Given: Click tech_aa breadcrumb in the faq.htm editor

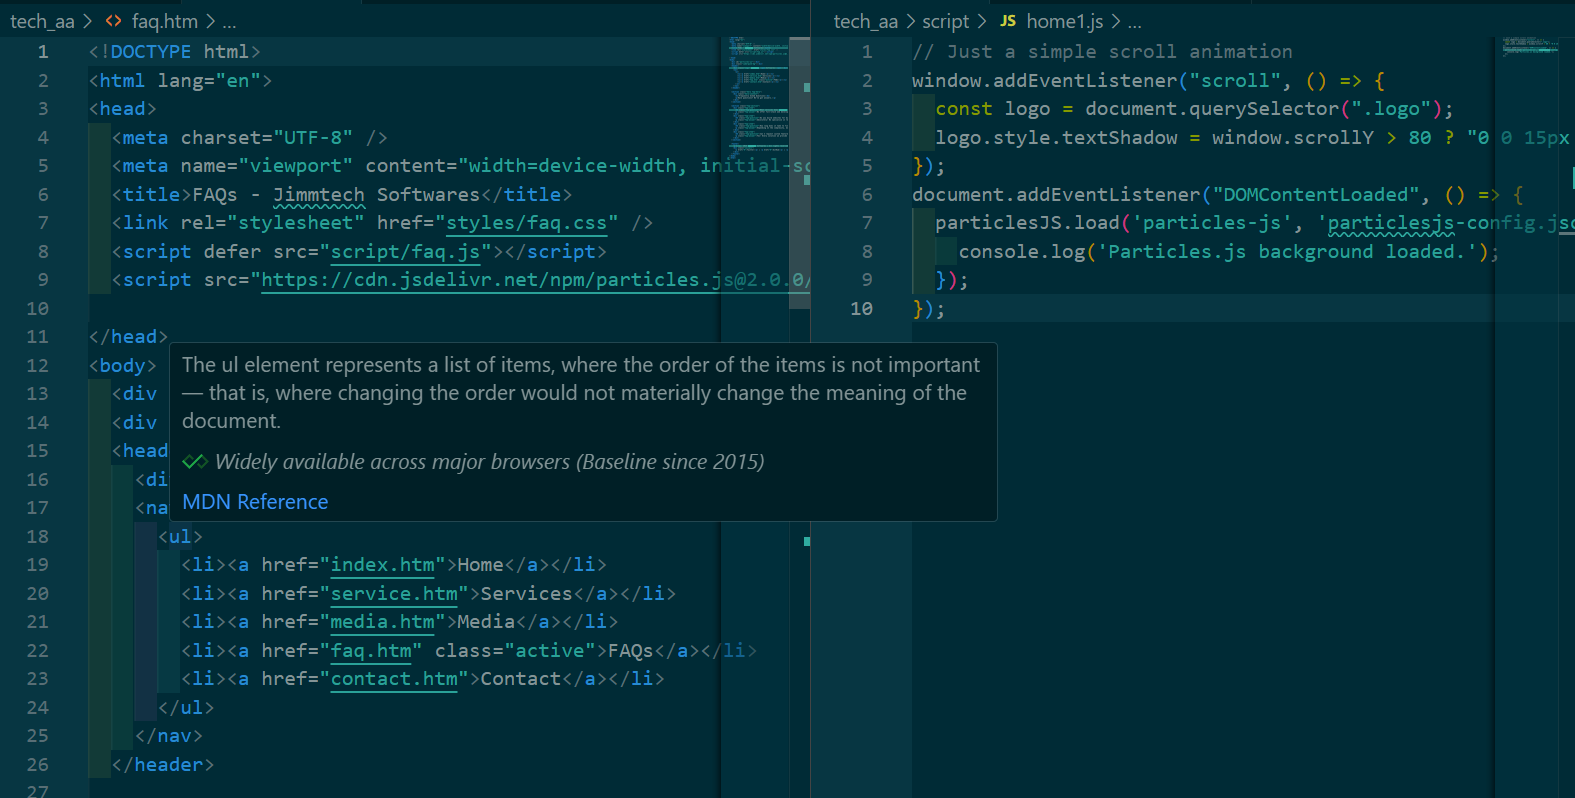Looking at the screenshot, I should (42, 21).
